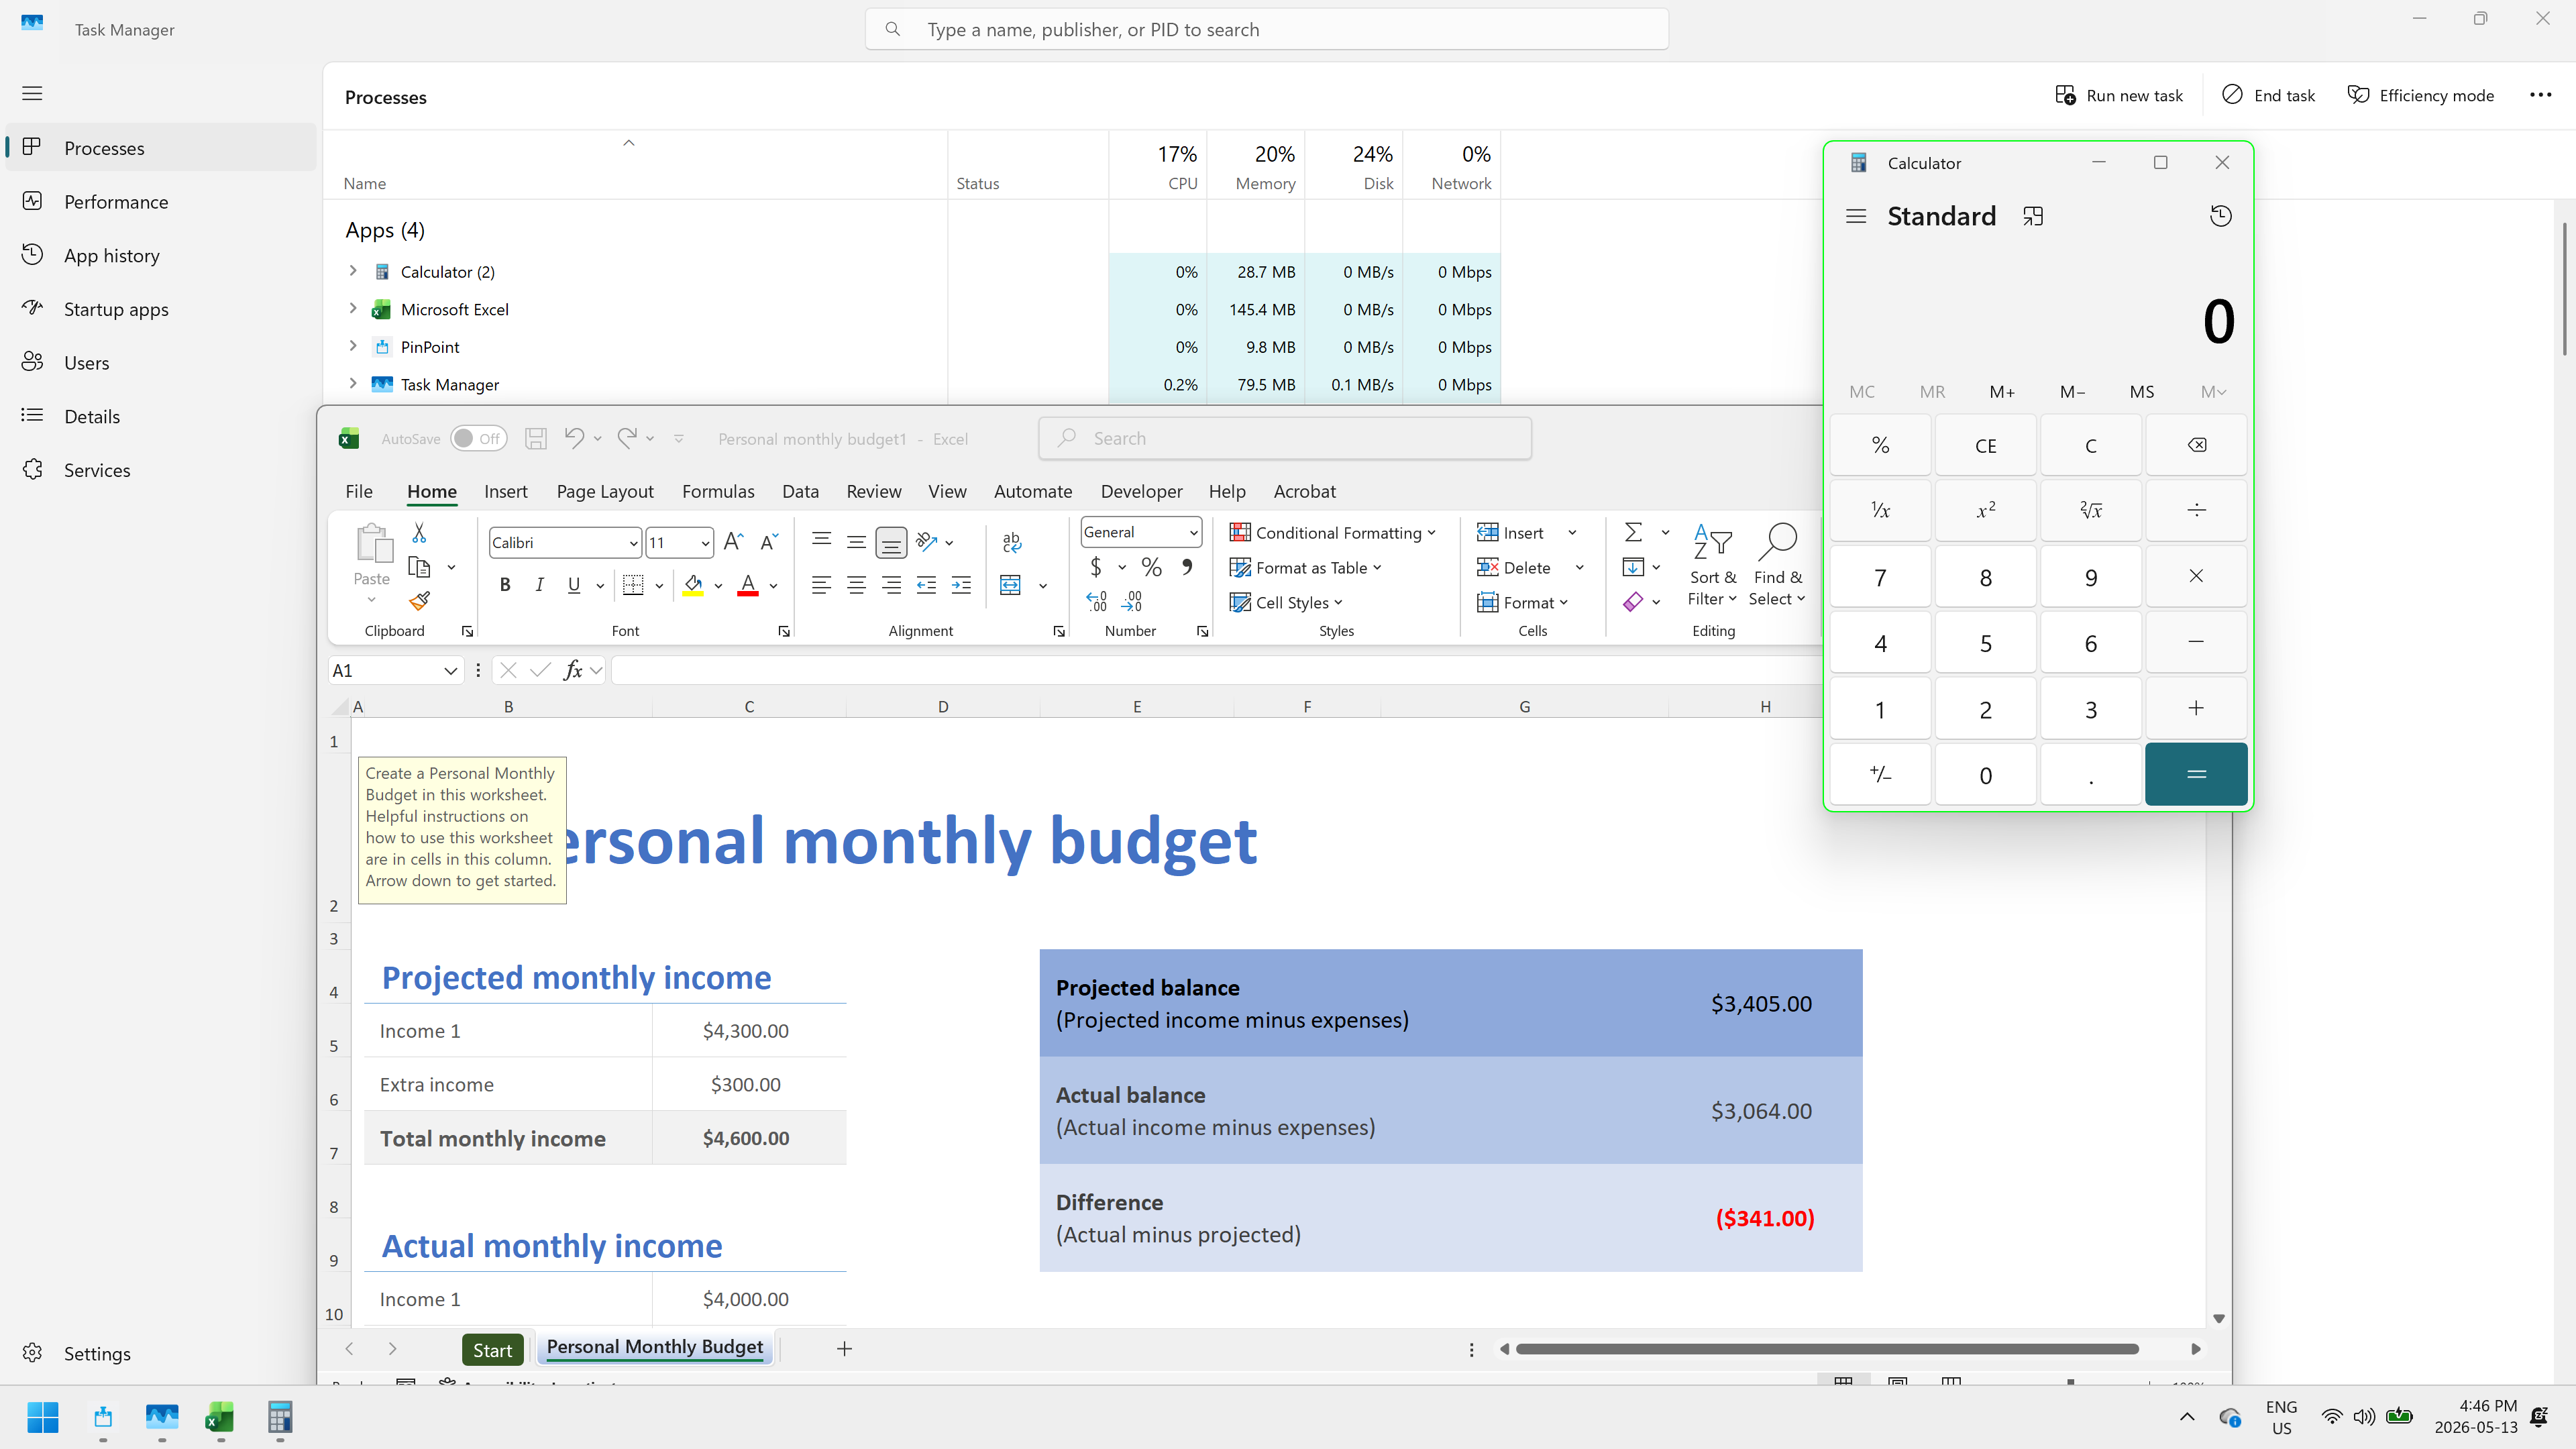2576x1449 pixels.
Task: Click the Calculator backspace key
Action: point(2196,445)
